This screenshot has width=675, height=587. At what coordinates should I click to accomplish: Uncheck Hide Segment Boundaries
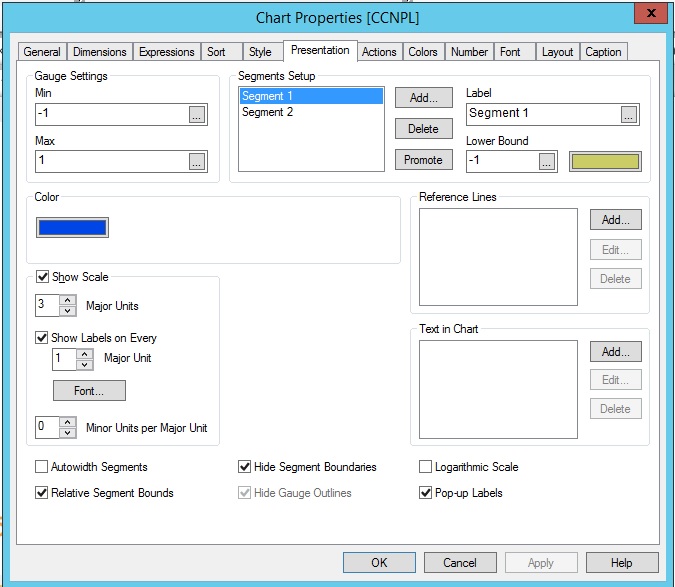(245, 467)
